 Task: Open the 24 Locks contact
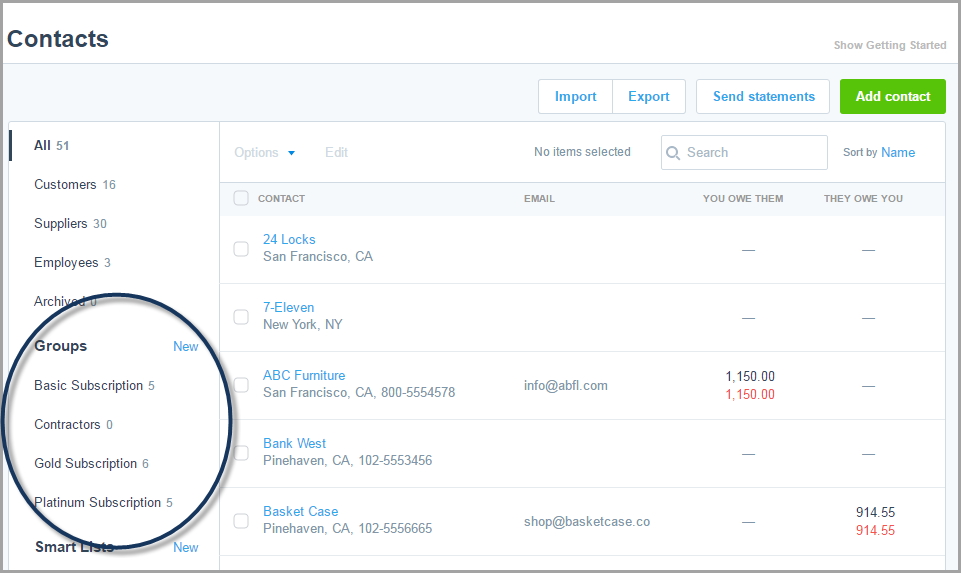click(x=289, y=240)
